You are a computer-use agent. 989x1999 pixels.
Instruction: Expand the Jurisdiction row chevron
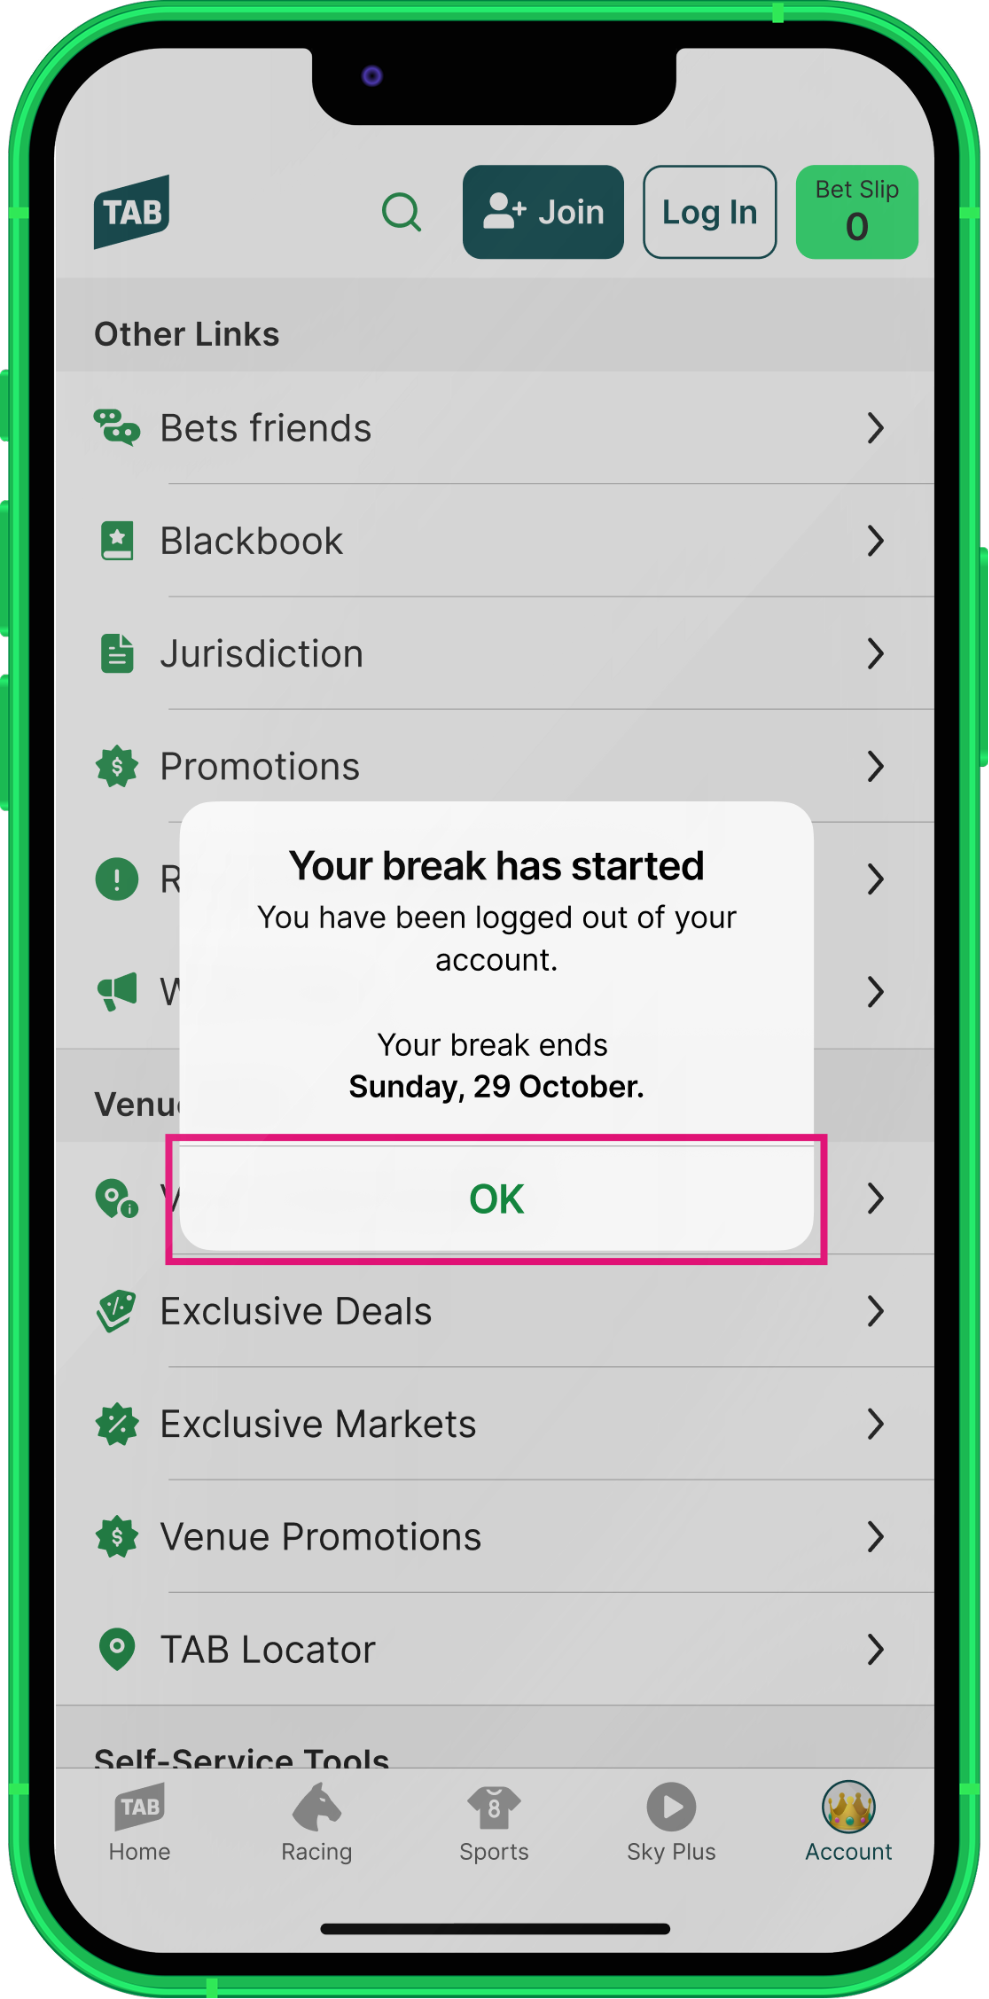click(x=876, y=654)
